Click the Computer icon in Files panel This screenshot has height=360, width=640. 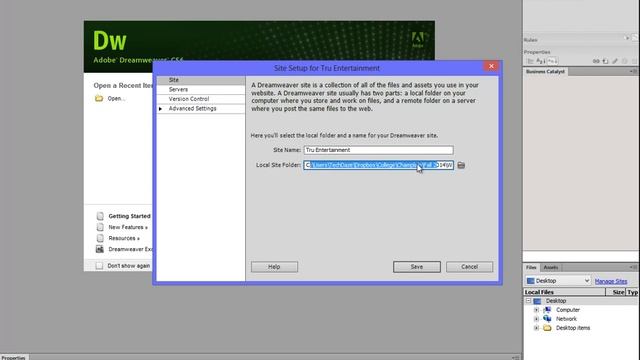click(x=547, y=310)
